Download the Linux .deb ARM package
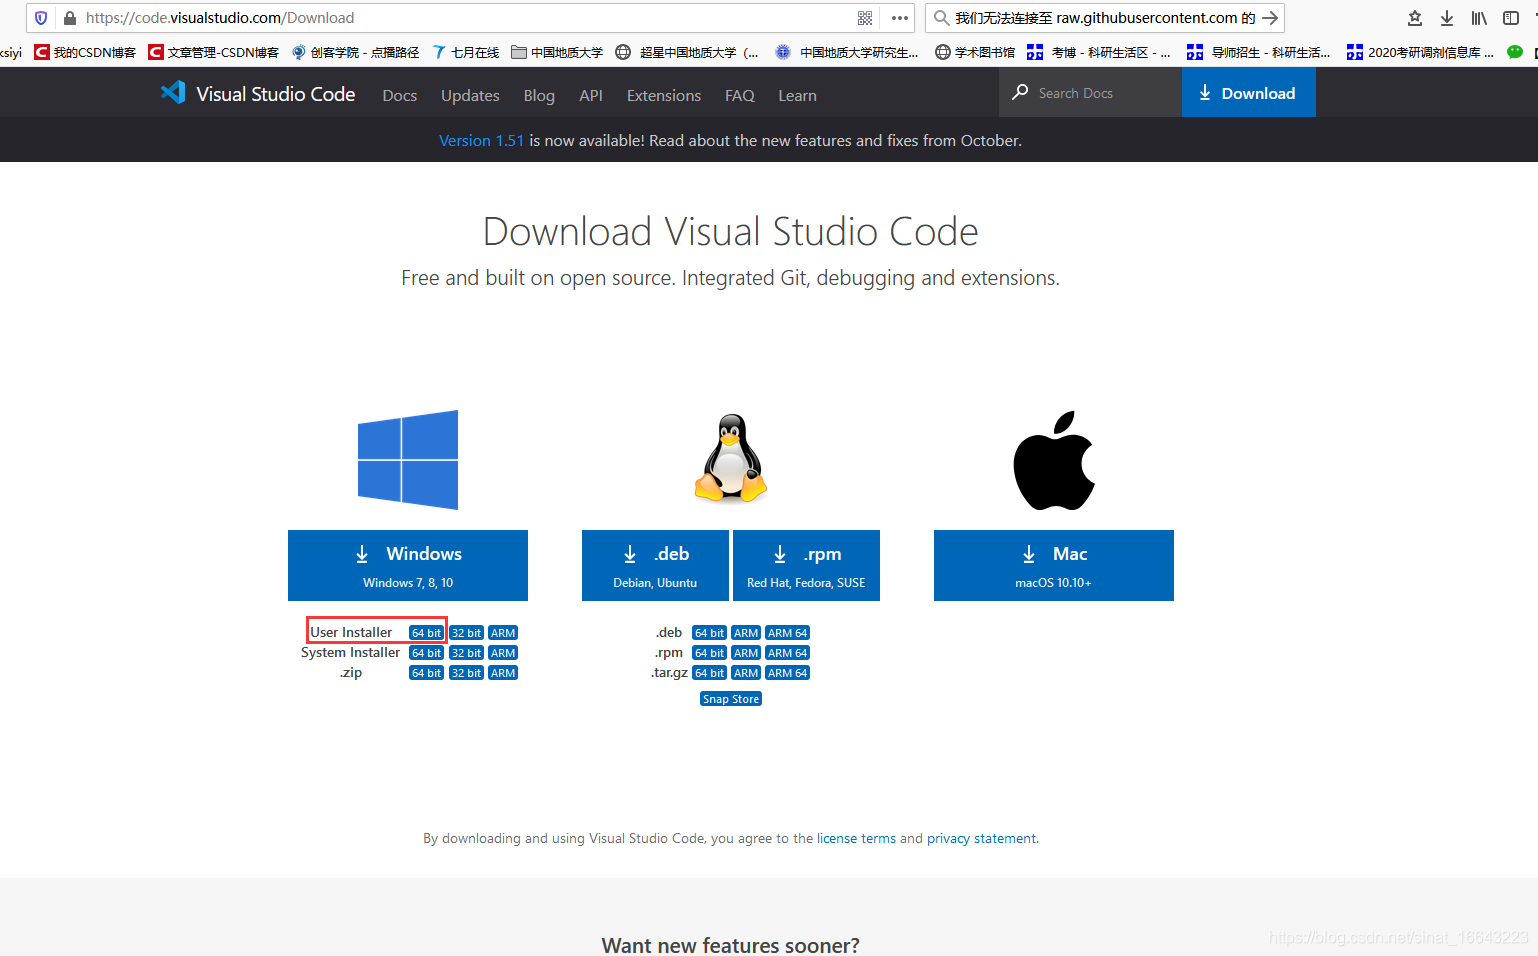 pyautogui.click(x=746, y=633)
